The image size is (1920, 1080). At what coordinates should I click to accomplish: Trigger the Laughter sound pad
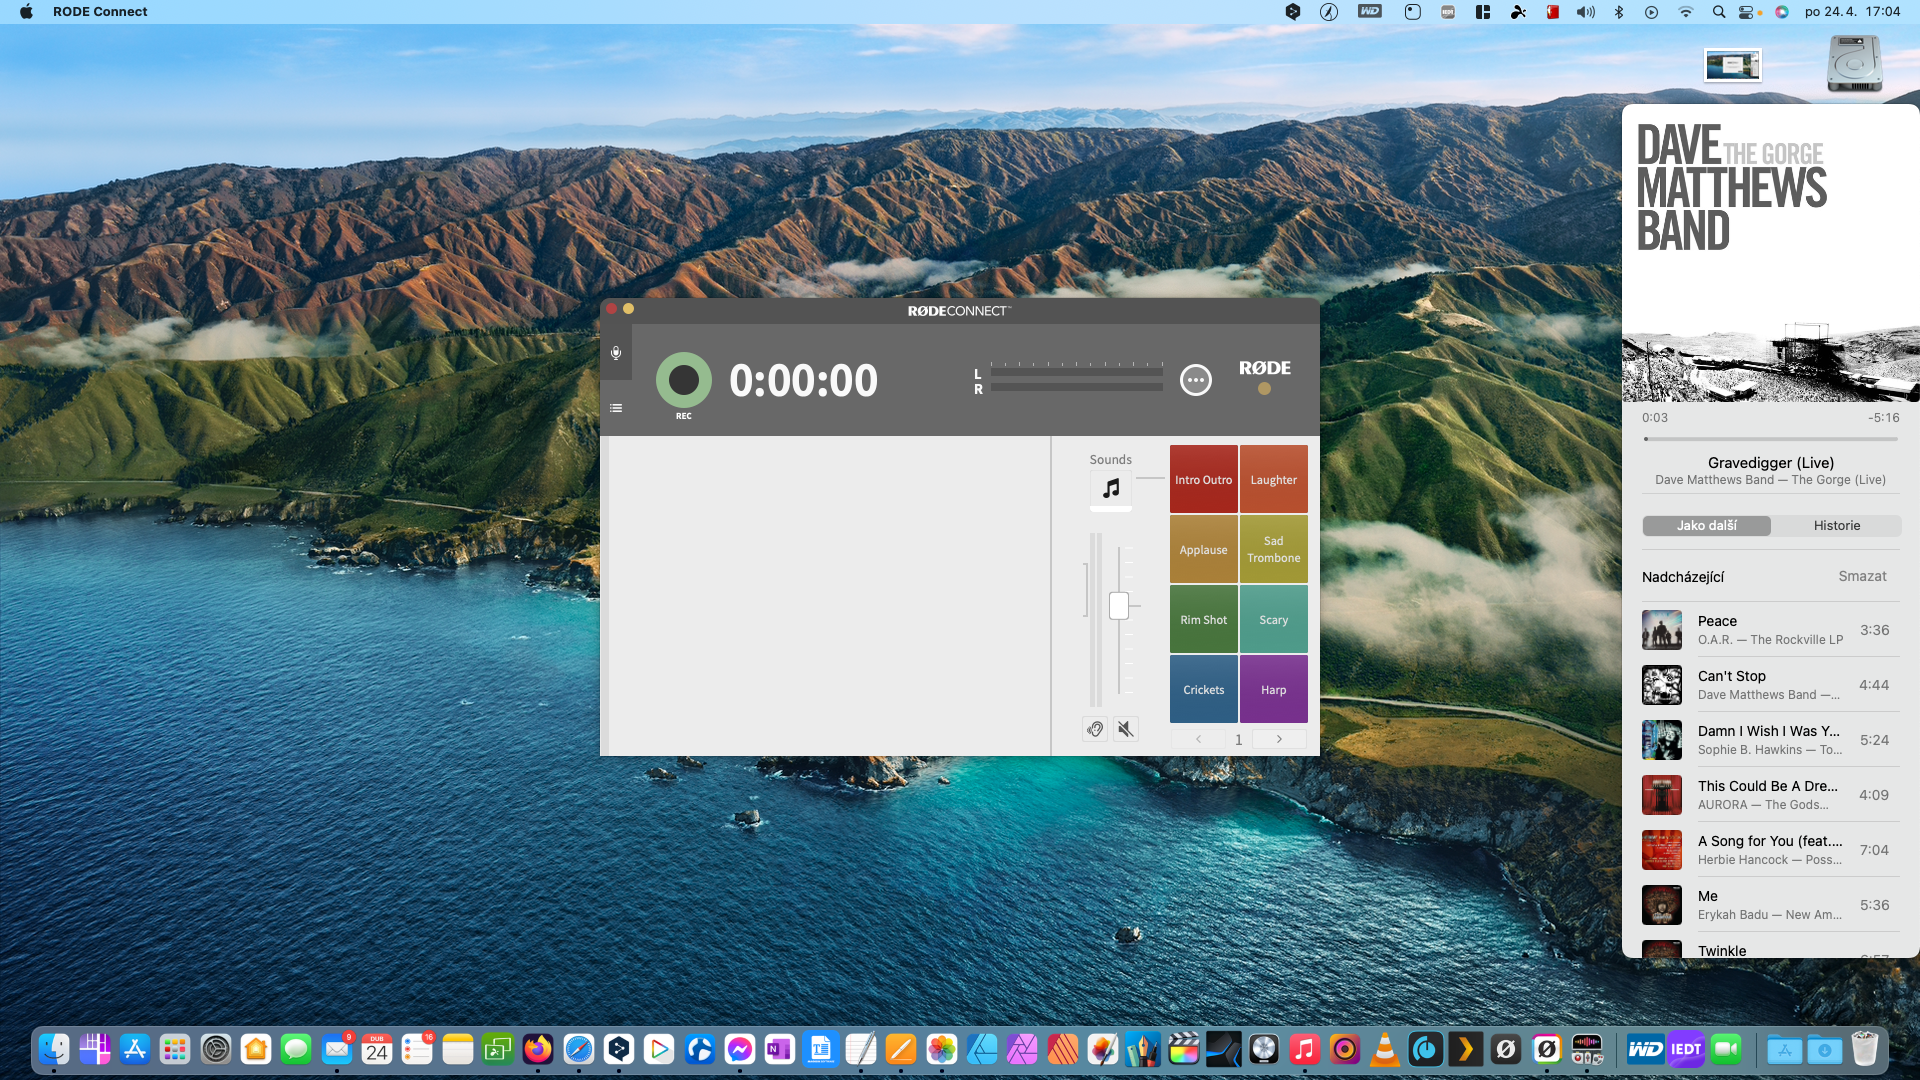click(1273, 480)
